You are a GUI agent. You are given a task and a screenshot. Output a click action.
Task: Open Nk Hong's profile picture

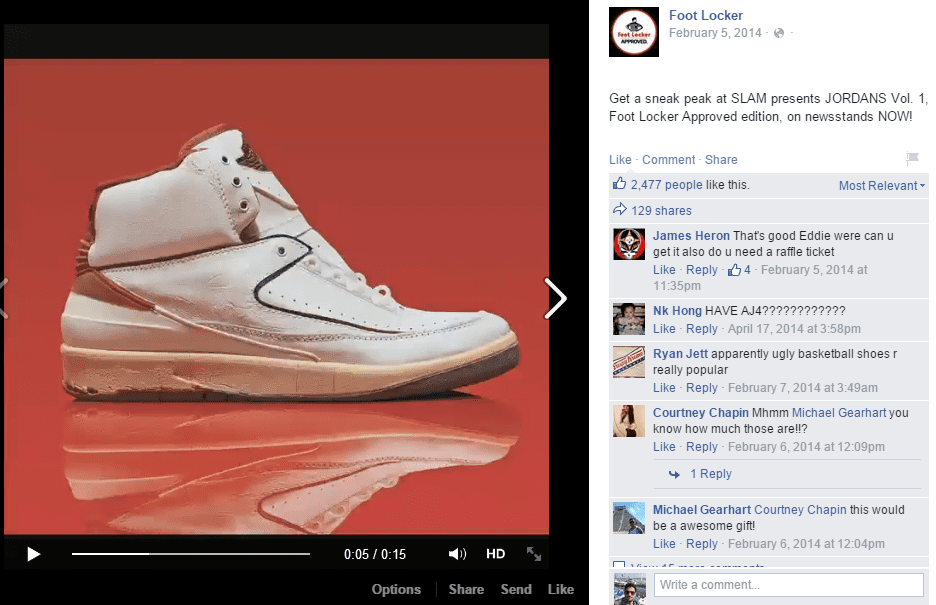(629, 319)
